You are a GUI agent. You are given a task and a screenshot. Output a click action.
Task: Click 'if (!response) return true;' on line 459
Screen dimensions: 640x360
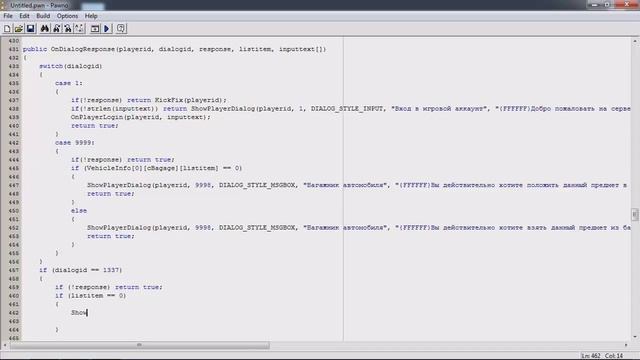[109, 287]
